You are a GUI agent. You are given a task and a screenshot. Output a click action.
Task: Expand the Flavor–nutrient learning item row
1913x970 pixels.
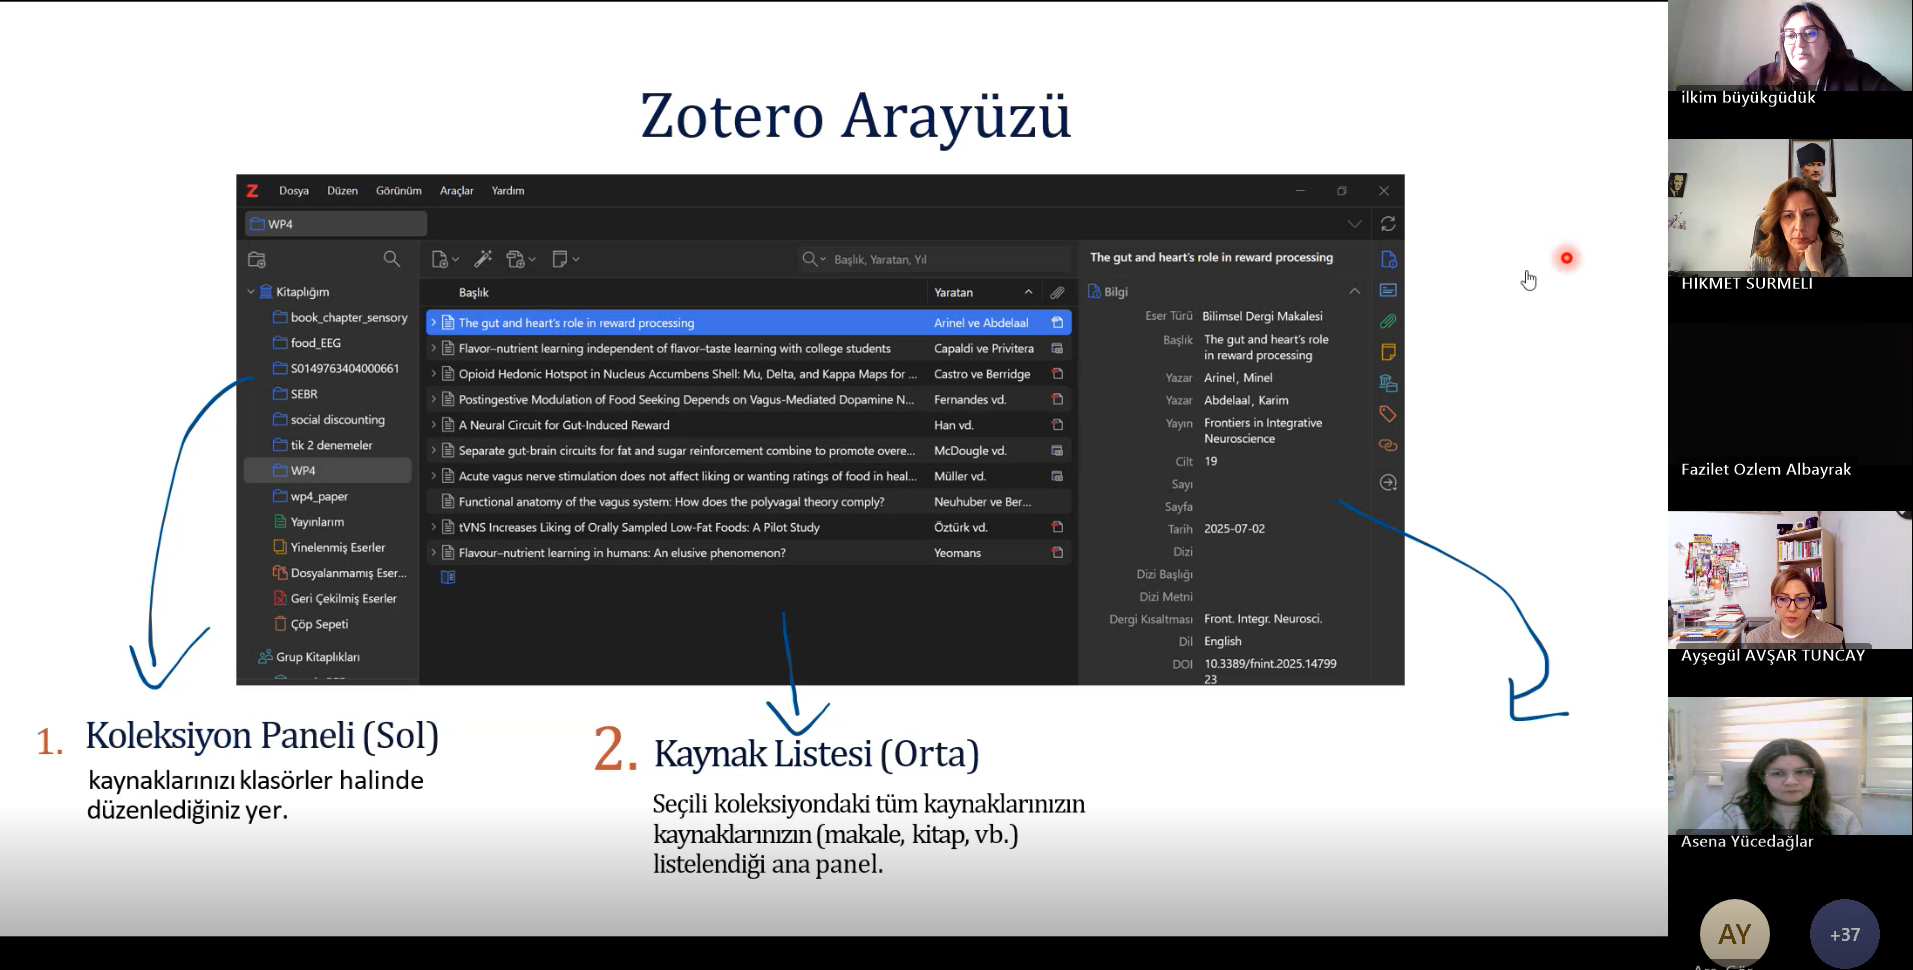(x=433, y=349)
